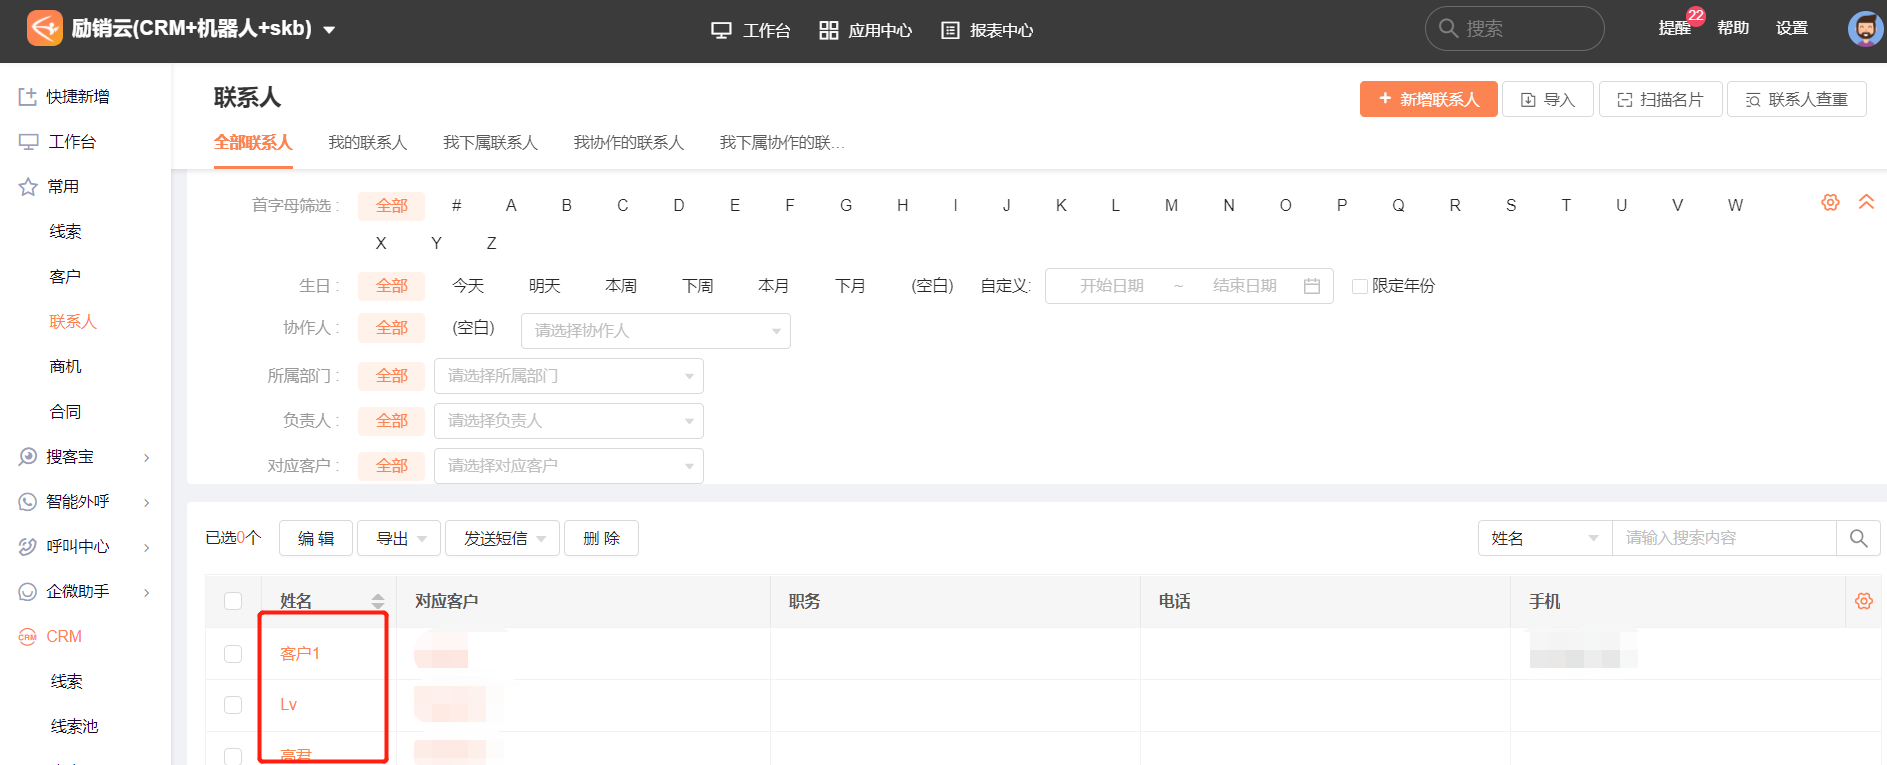1887x765 pixels.
Task: Open filter settings gear icon
Action: (x=1830, y=202)
